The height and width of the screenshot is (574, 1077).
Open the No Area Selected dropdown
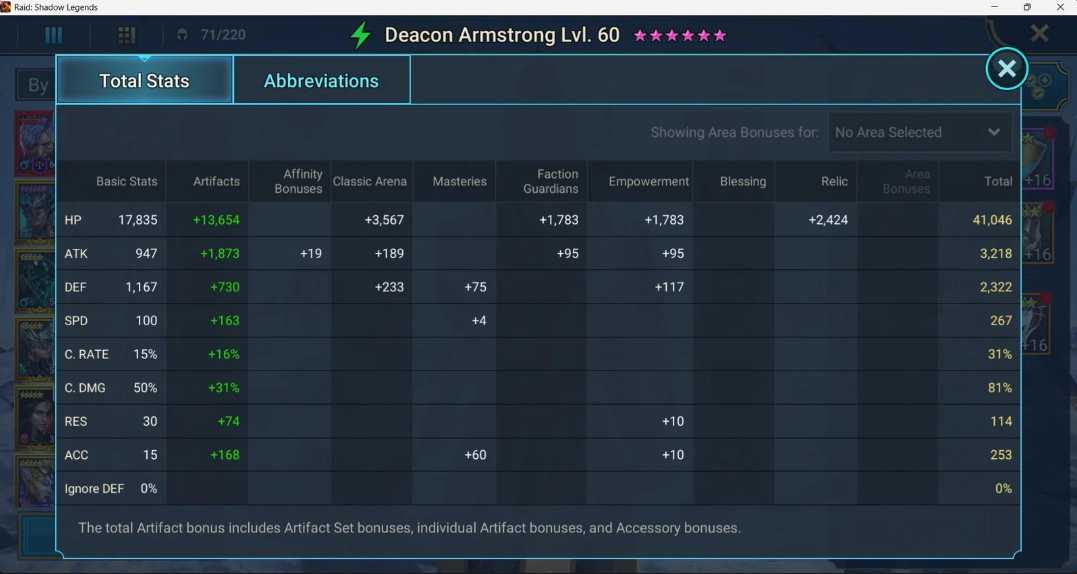[919, 133]
